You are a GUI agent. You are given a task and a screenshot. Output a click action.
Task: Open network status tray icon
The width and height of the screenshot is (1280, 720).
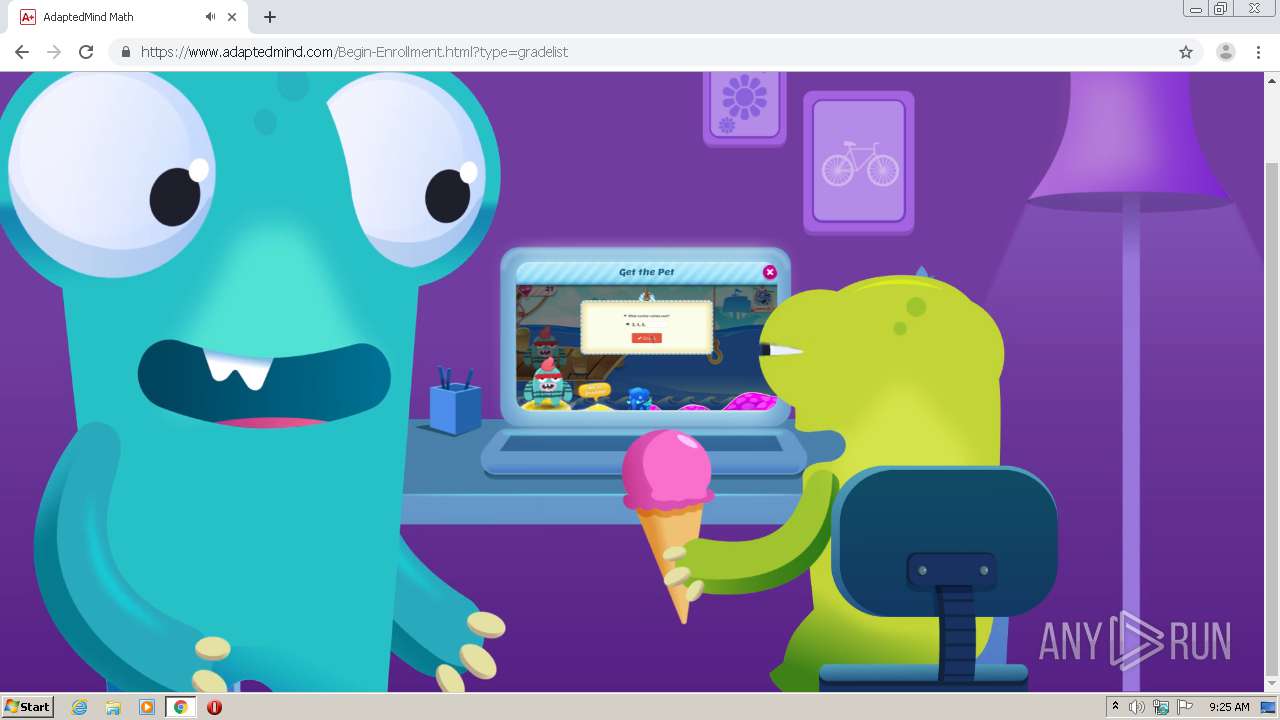(x=1161, y=707)
